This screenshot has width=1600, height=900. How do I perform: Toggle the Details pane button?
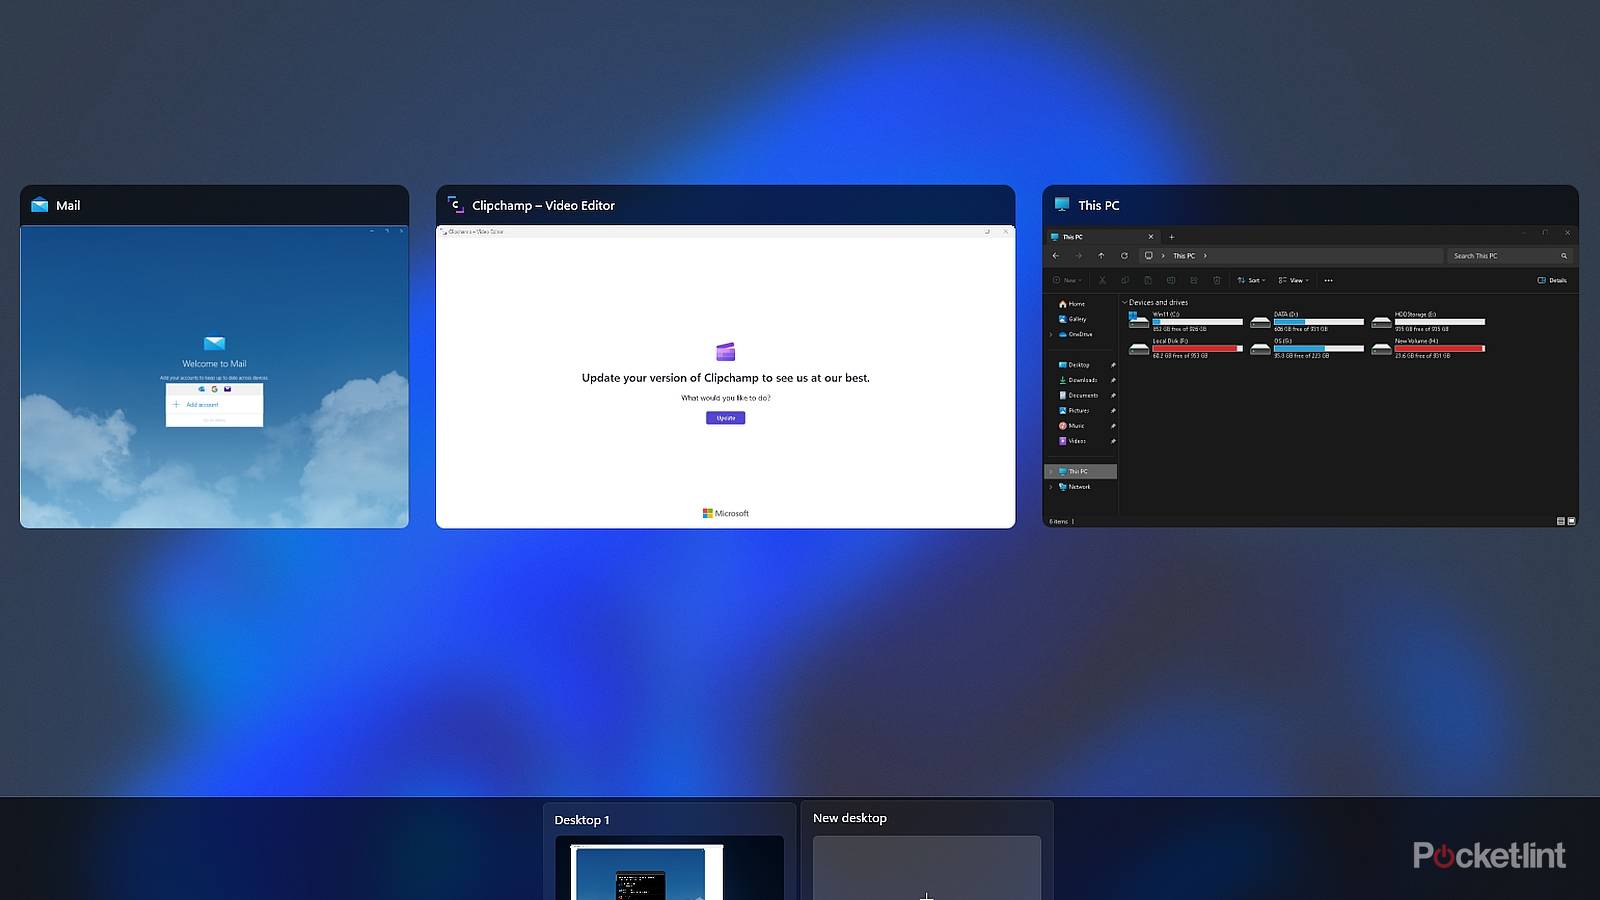(1552, 281)
